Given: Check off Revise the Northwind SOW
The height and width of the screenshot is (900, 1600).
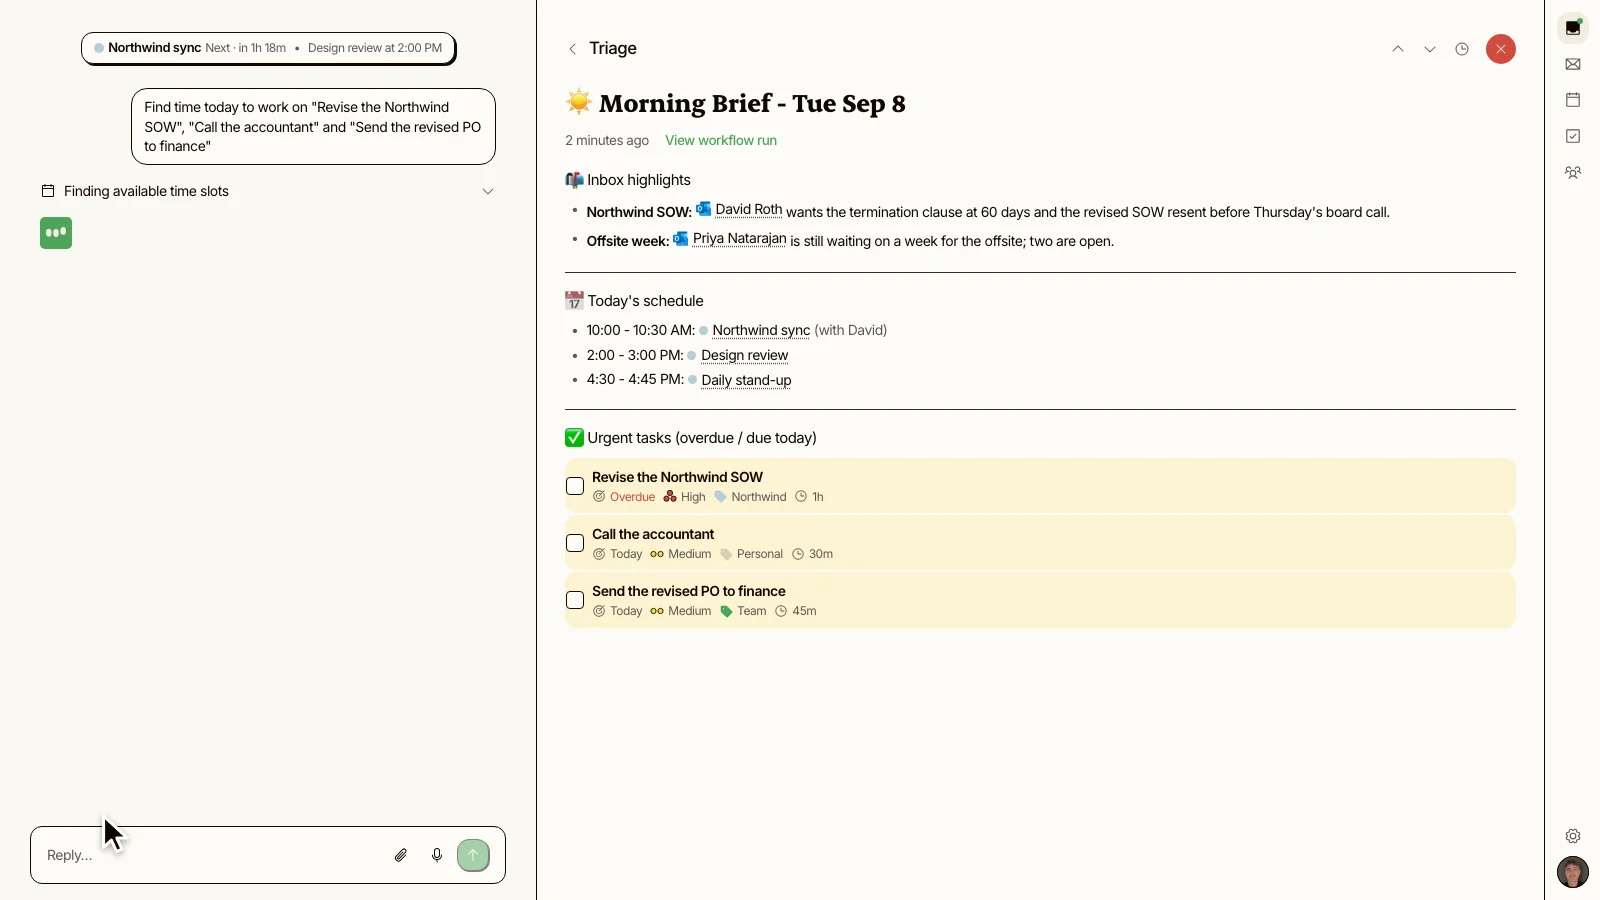Looking at the screenshot, I should (x=575, y=486).
